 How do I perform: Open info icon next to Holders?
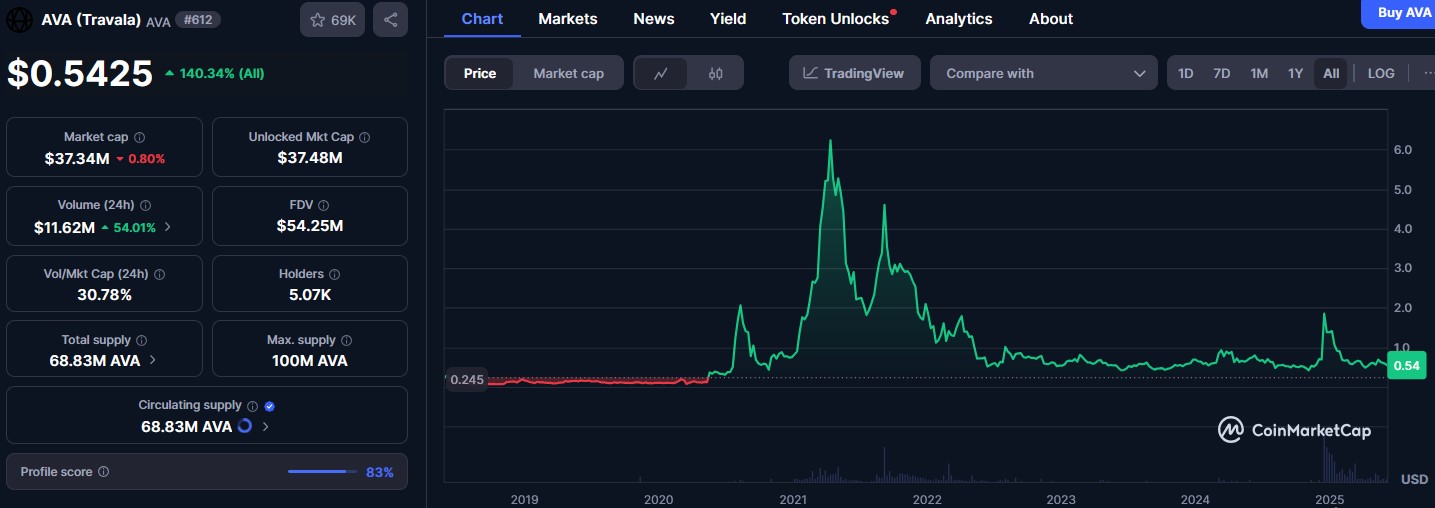334,274
